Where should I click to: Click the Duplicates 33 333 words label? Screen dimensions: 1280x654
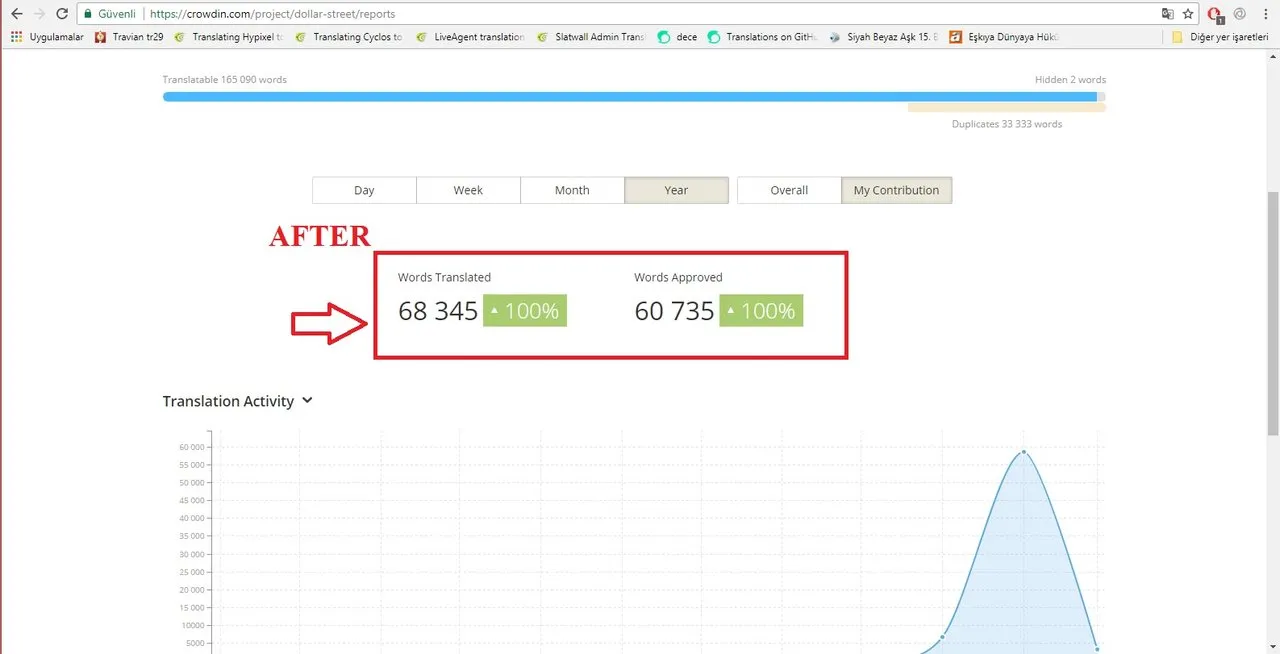1007,124
